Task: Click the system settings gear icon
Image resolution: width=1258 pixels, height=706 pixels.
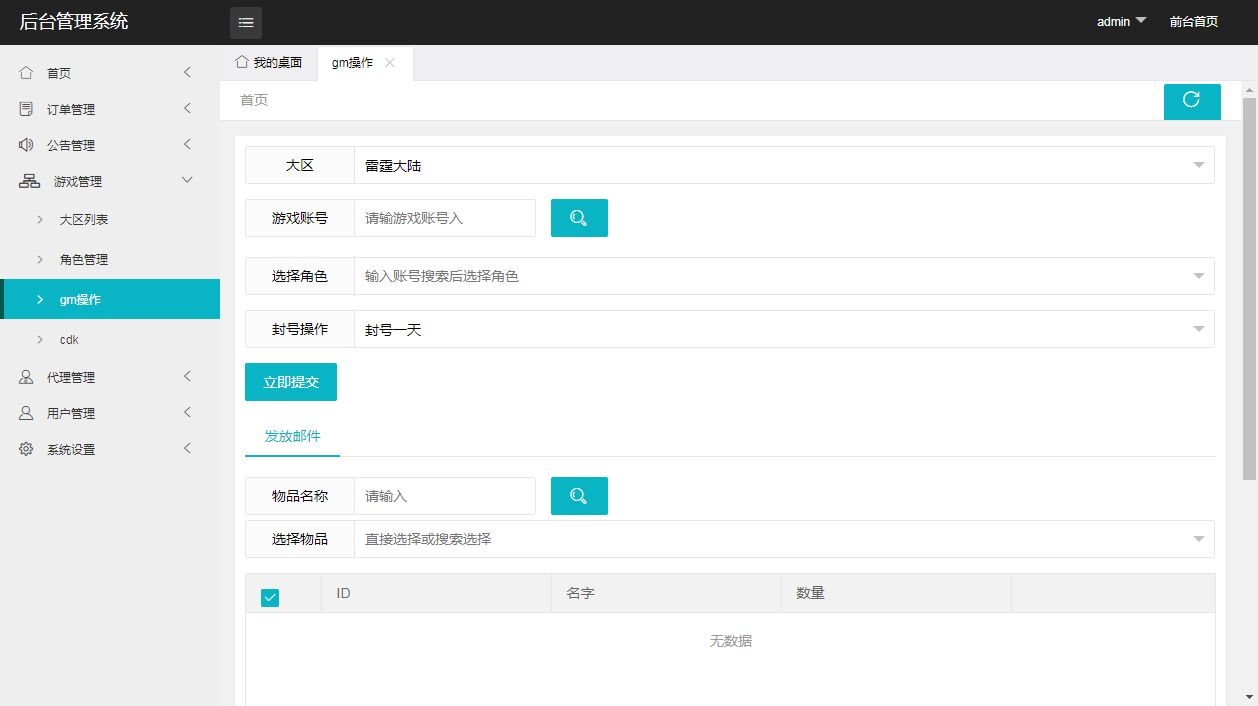Action: pyautogui.click(x=26, y=449)
